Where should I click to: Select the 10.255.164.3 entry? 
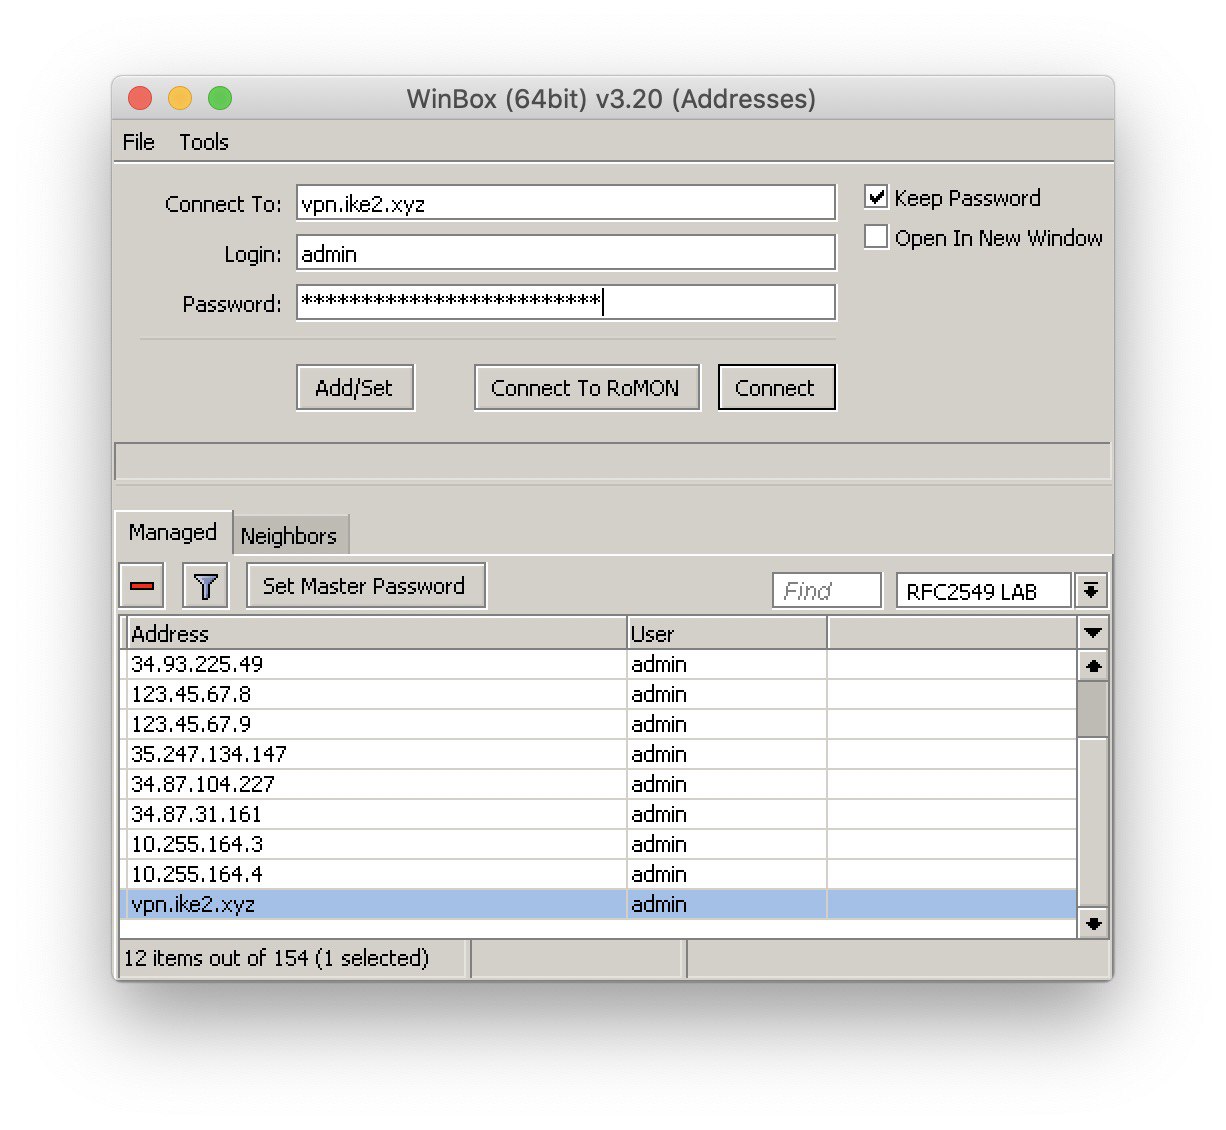point(598,844)
